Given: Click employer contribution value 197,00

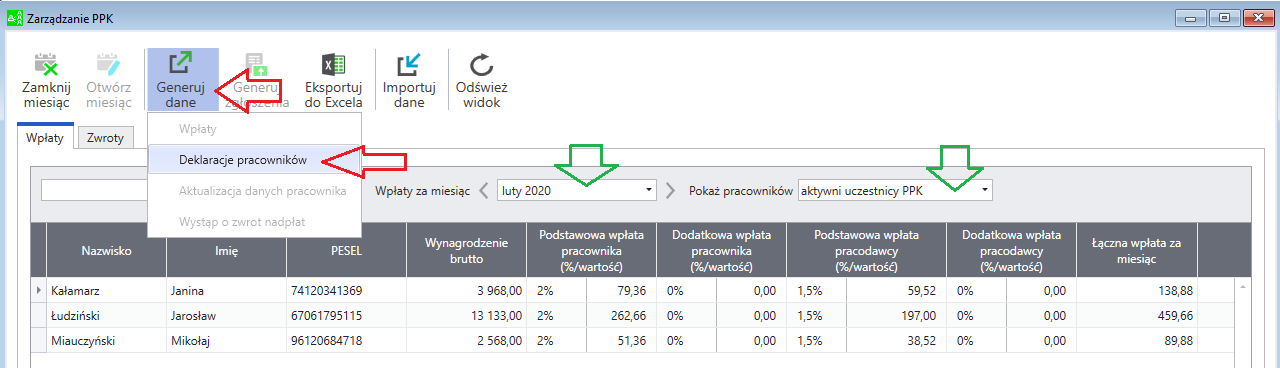Looking at the screenshot, I should pos(897,316).
